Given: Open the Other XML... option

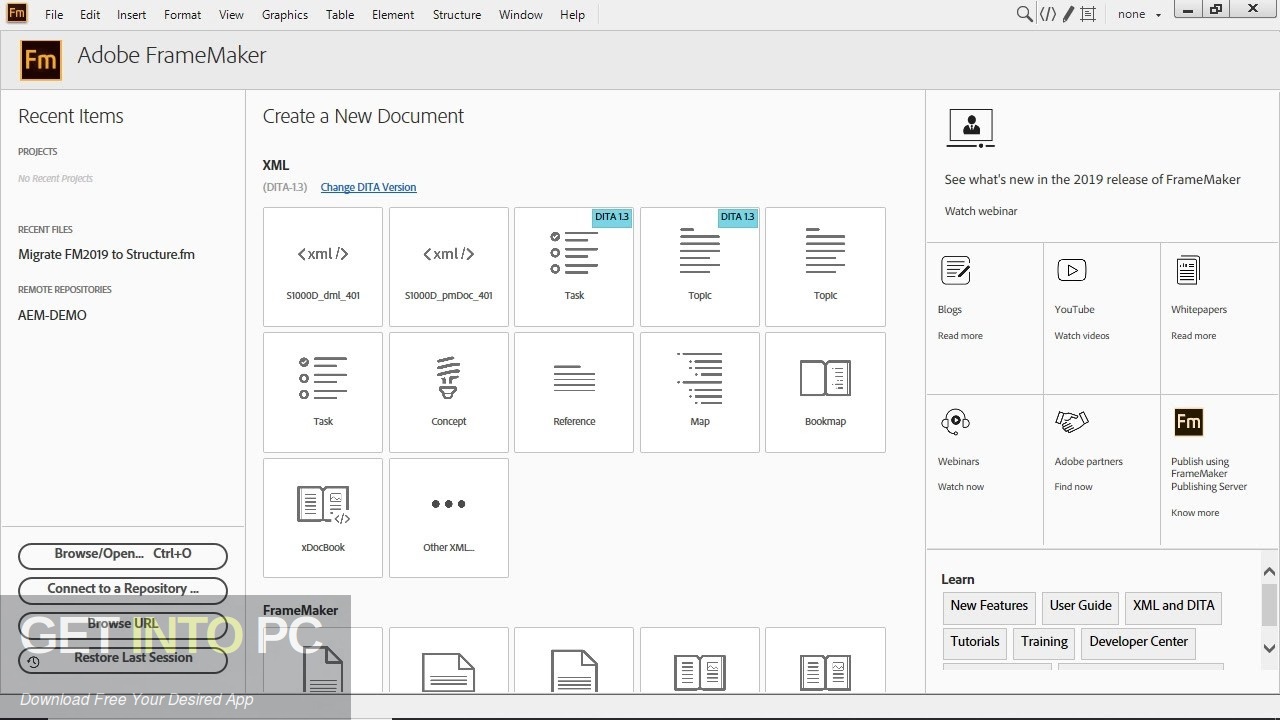Looking at the screenshot, I should tap(449, 518).
